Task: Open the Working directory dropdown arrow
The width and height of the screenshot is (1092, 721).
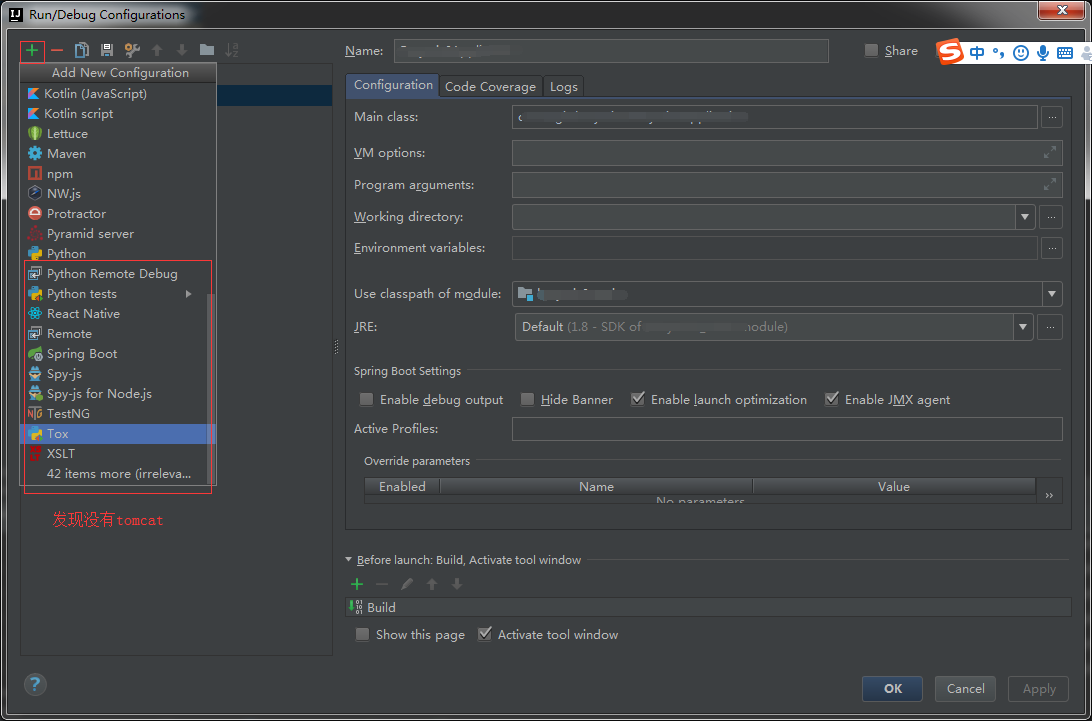Action: click(1023, 216)
